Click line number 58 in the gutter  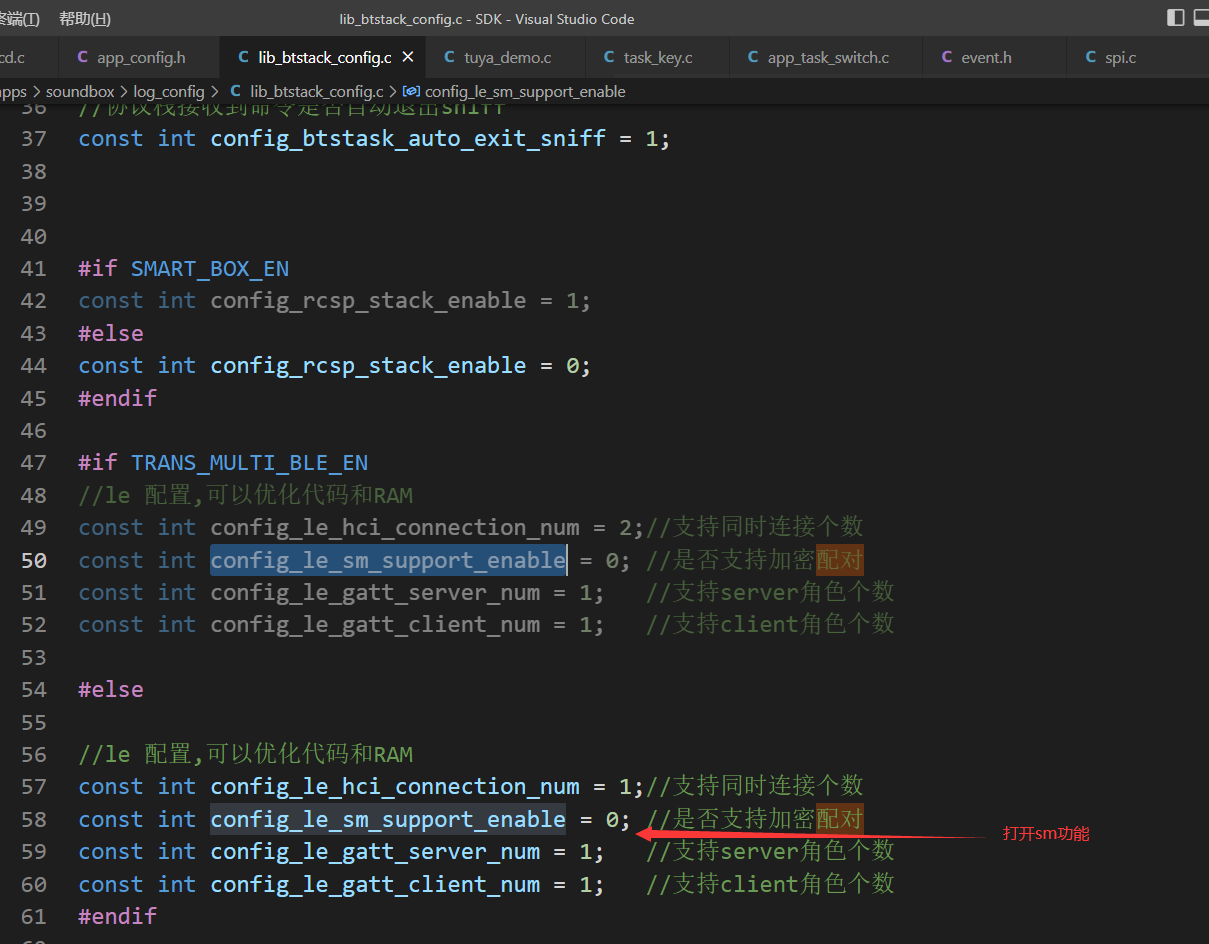pyautogui.click(x=34, y=819)
